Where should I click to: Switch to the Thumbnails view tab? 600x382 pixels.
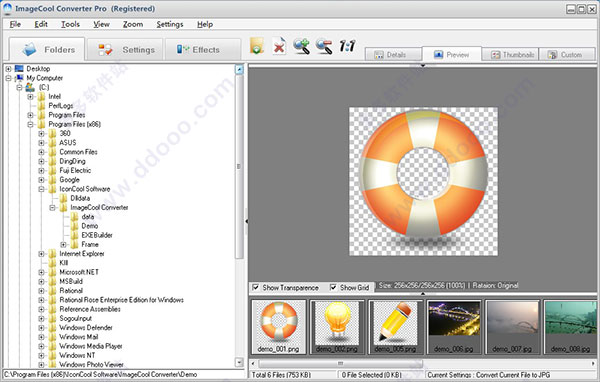pos(510,55)
